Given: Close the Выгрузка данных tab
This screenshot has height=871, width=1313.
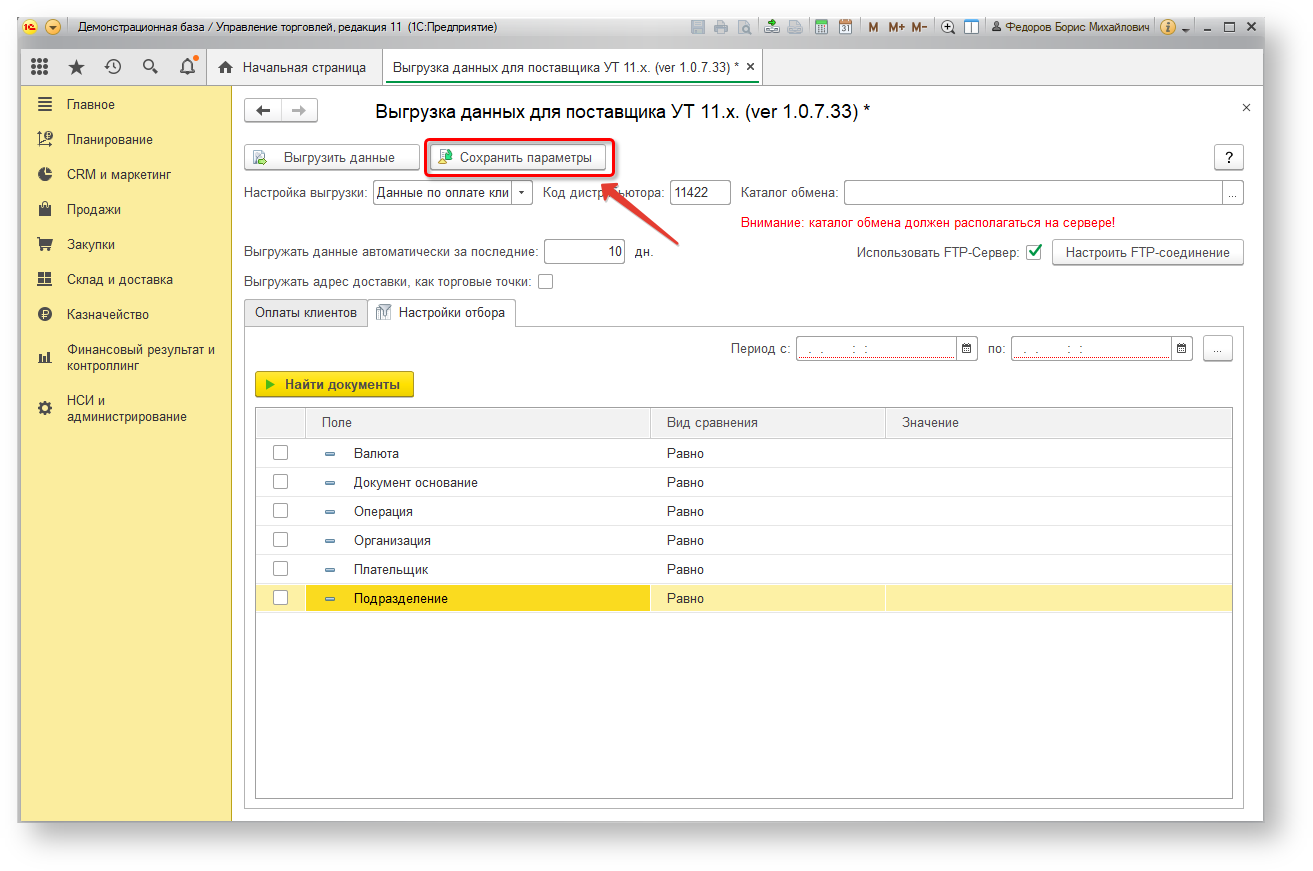Looking at the screenshot, I should pos(751,67).
